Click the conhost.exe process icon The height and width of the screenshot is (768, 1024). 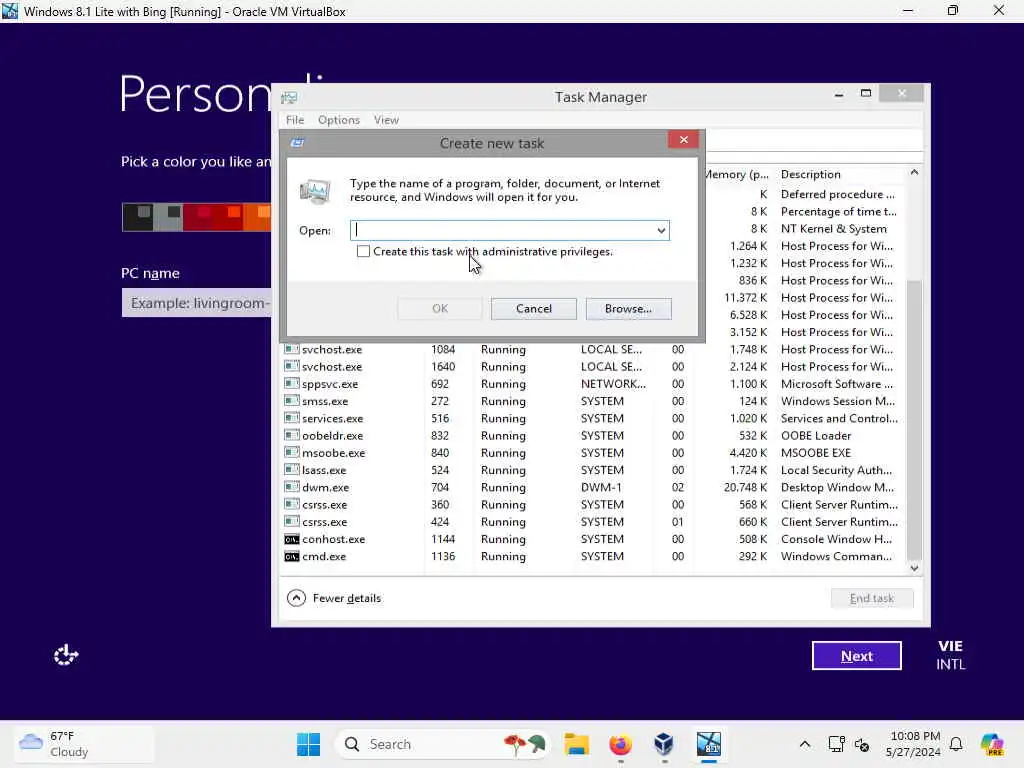(x=291, y=539)
